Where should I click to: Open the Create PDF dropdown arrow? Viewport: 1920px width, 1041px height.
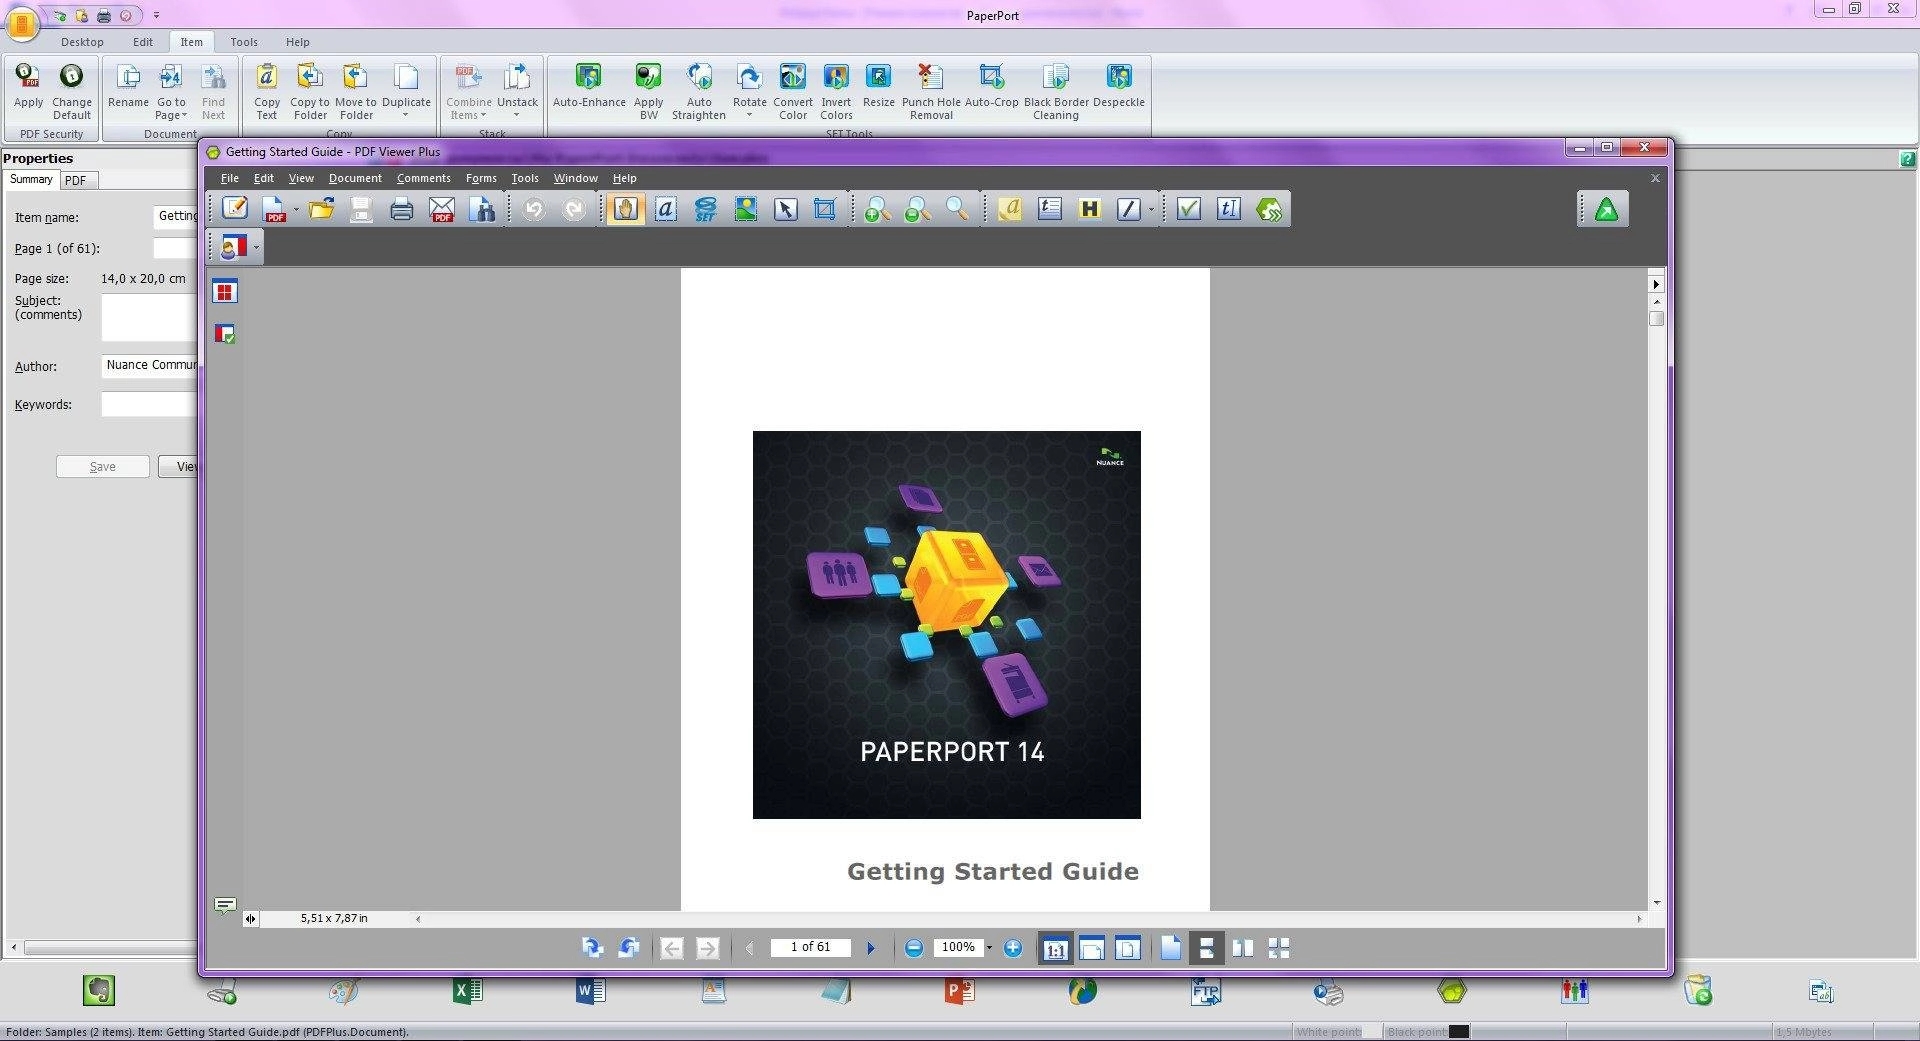pyautogui.click(x=295, y=209)
